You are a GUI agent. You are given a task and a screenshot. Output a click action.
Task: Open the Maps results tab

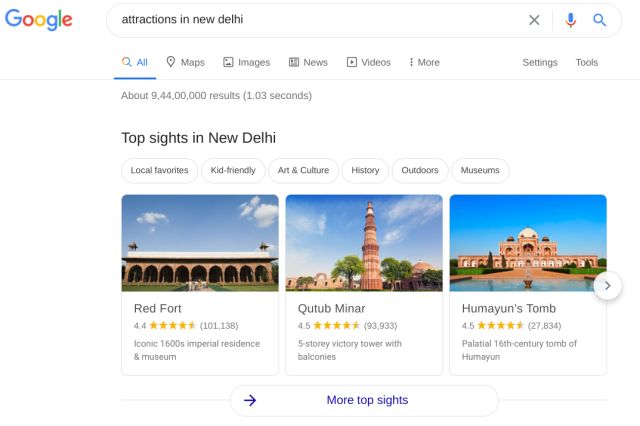185,62
